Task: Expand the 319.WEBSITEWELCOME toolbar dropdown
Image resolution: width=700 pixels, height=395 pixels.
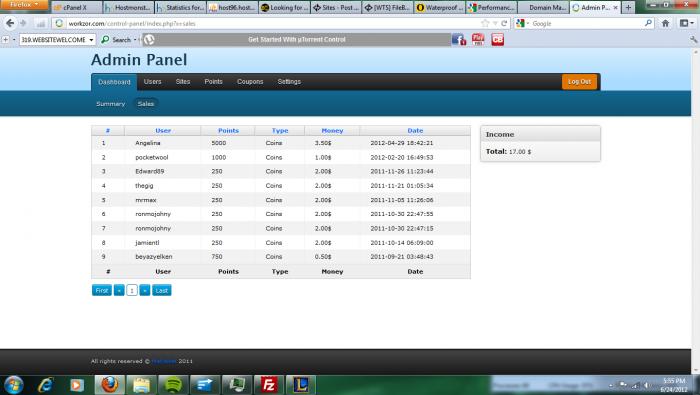Action: point(91,40)
